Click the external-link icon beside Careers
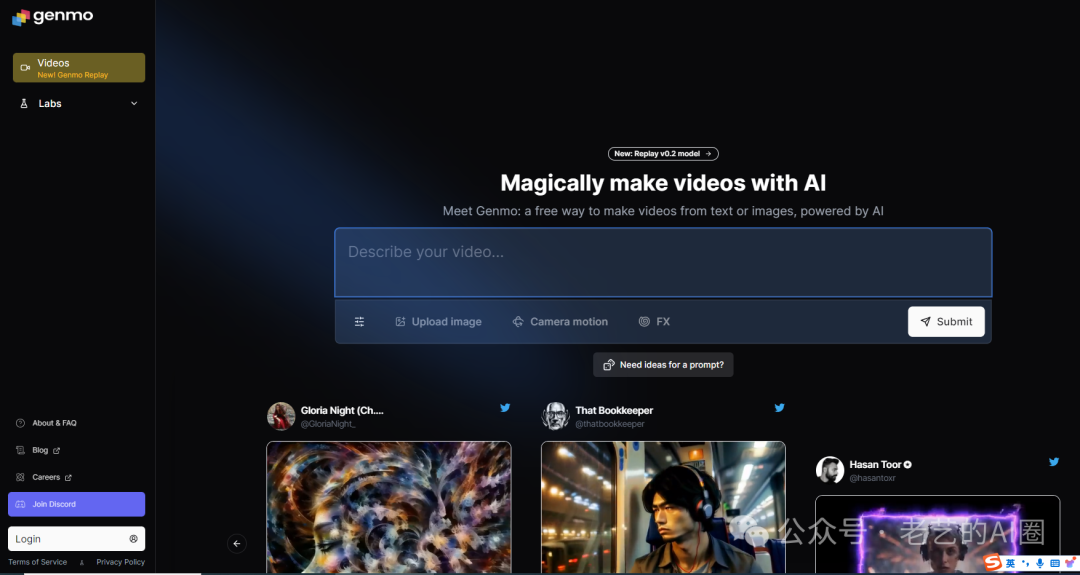The height and width of the screenshot is (575, 1080). pyautogui.click(x=68, y=477)
